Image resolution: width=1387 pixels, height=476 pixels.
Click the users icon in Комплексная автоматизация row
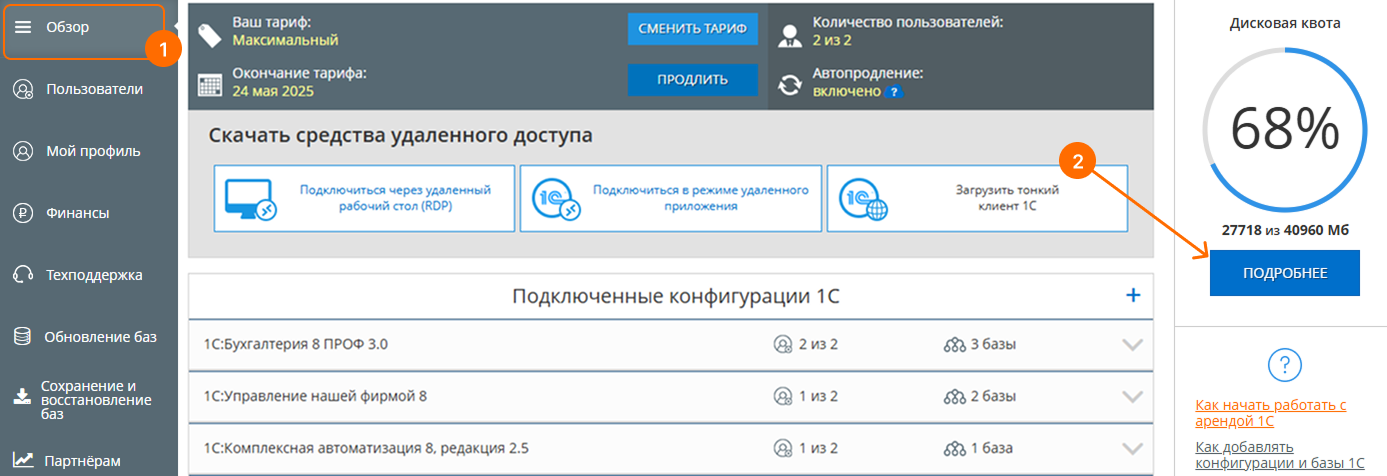[783, 448]
